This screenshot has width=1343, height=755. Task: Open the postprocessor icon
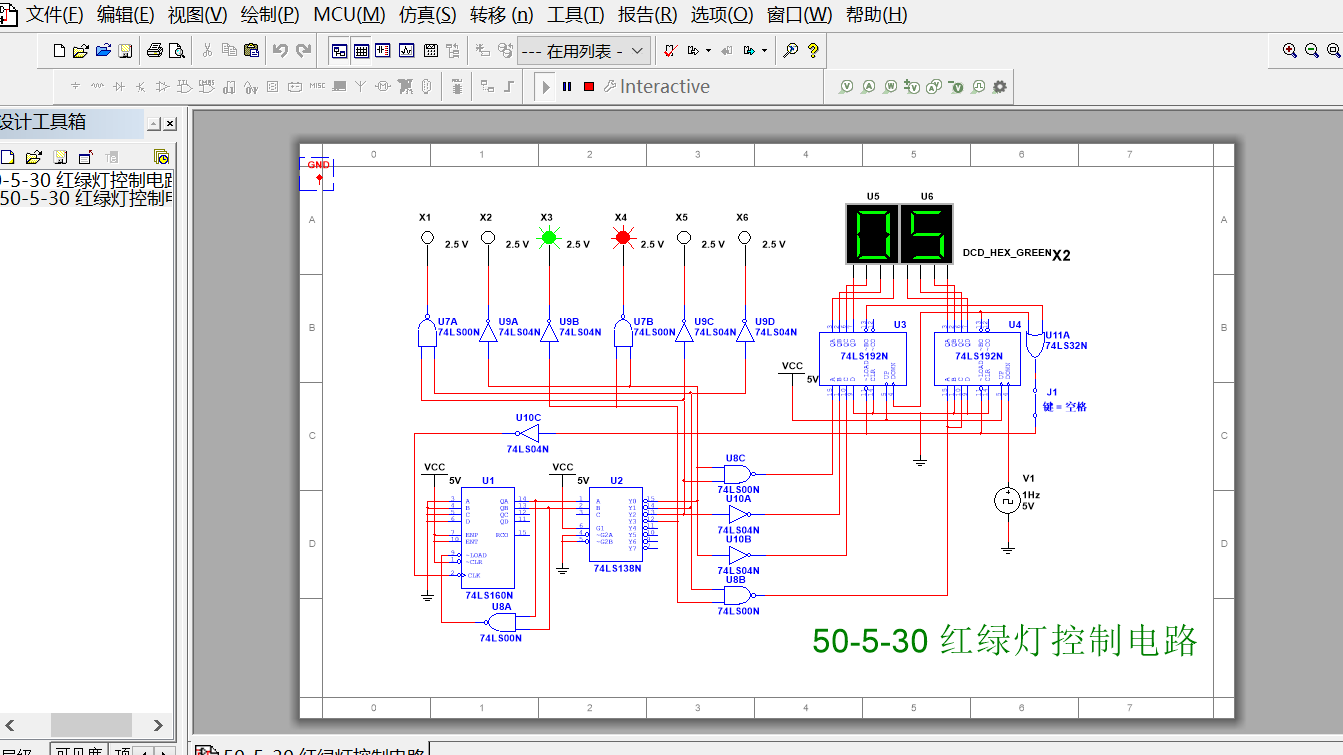tap(431, 50)
